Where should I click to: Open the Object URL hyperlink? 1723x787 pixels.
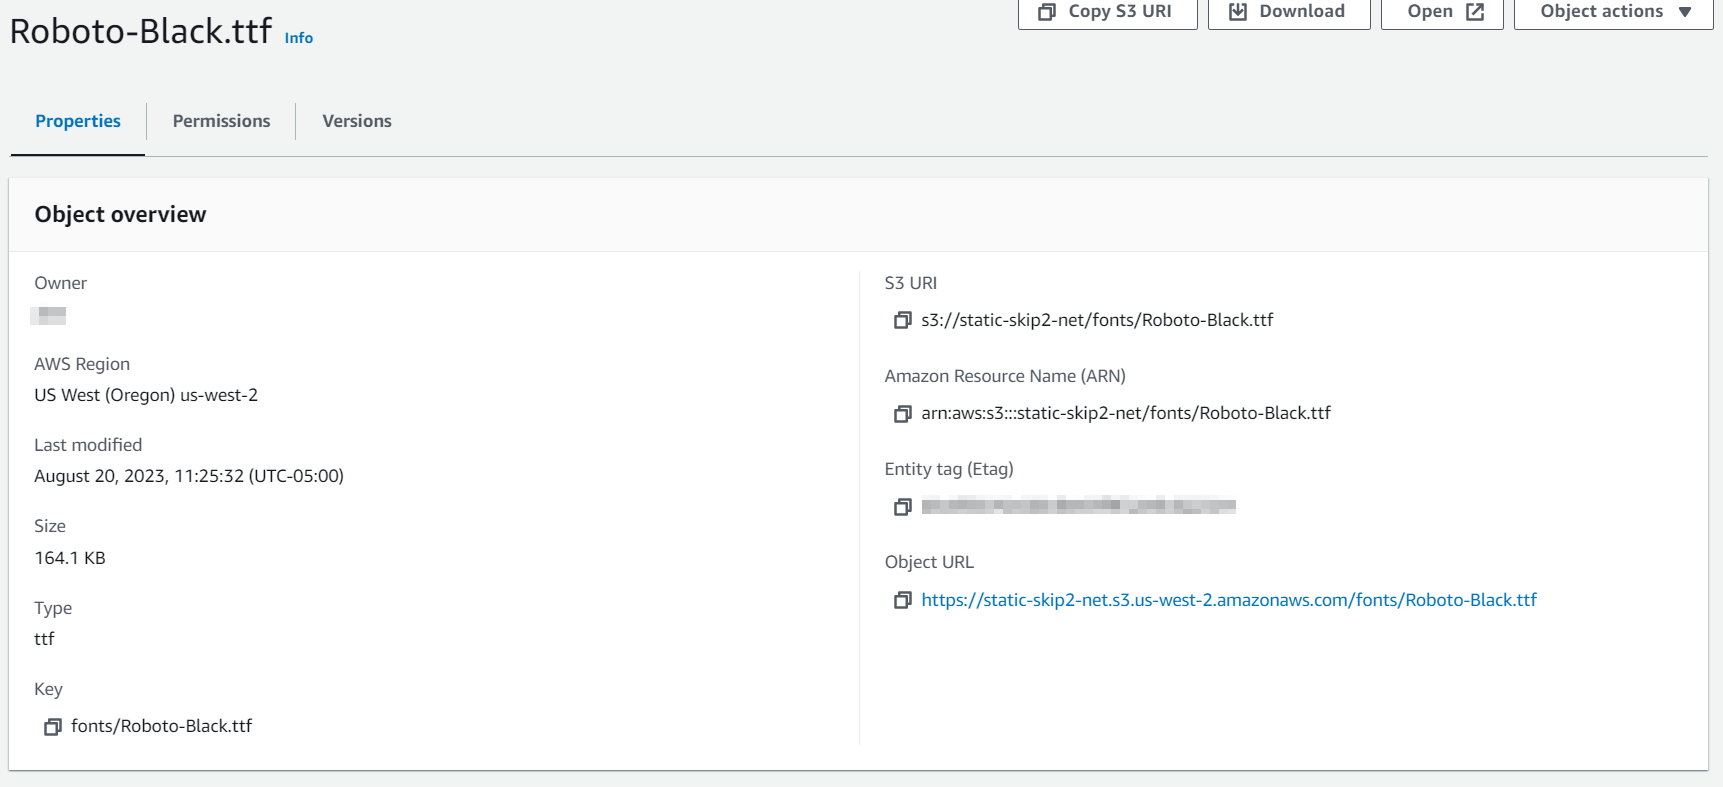tap(1229, 600)
